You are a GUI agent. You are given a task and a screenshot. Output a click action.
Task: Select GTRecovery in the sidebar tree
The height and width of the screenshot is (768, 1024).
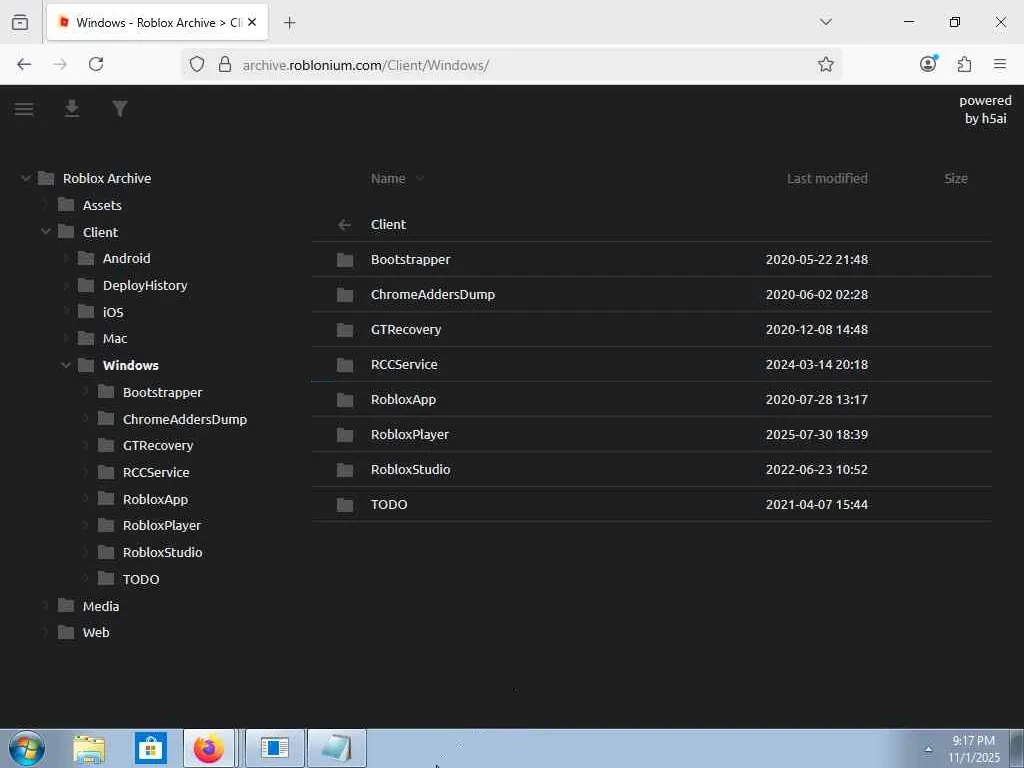point(157,445)
